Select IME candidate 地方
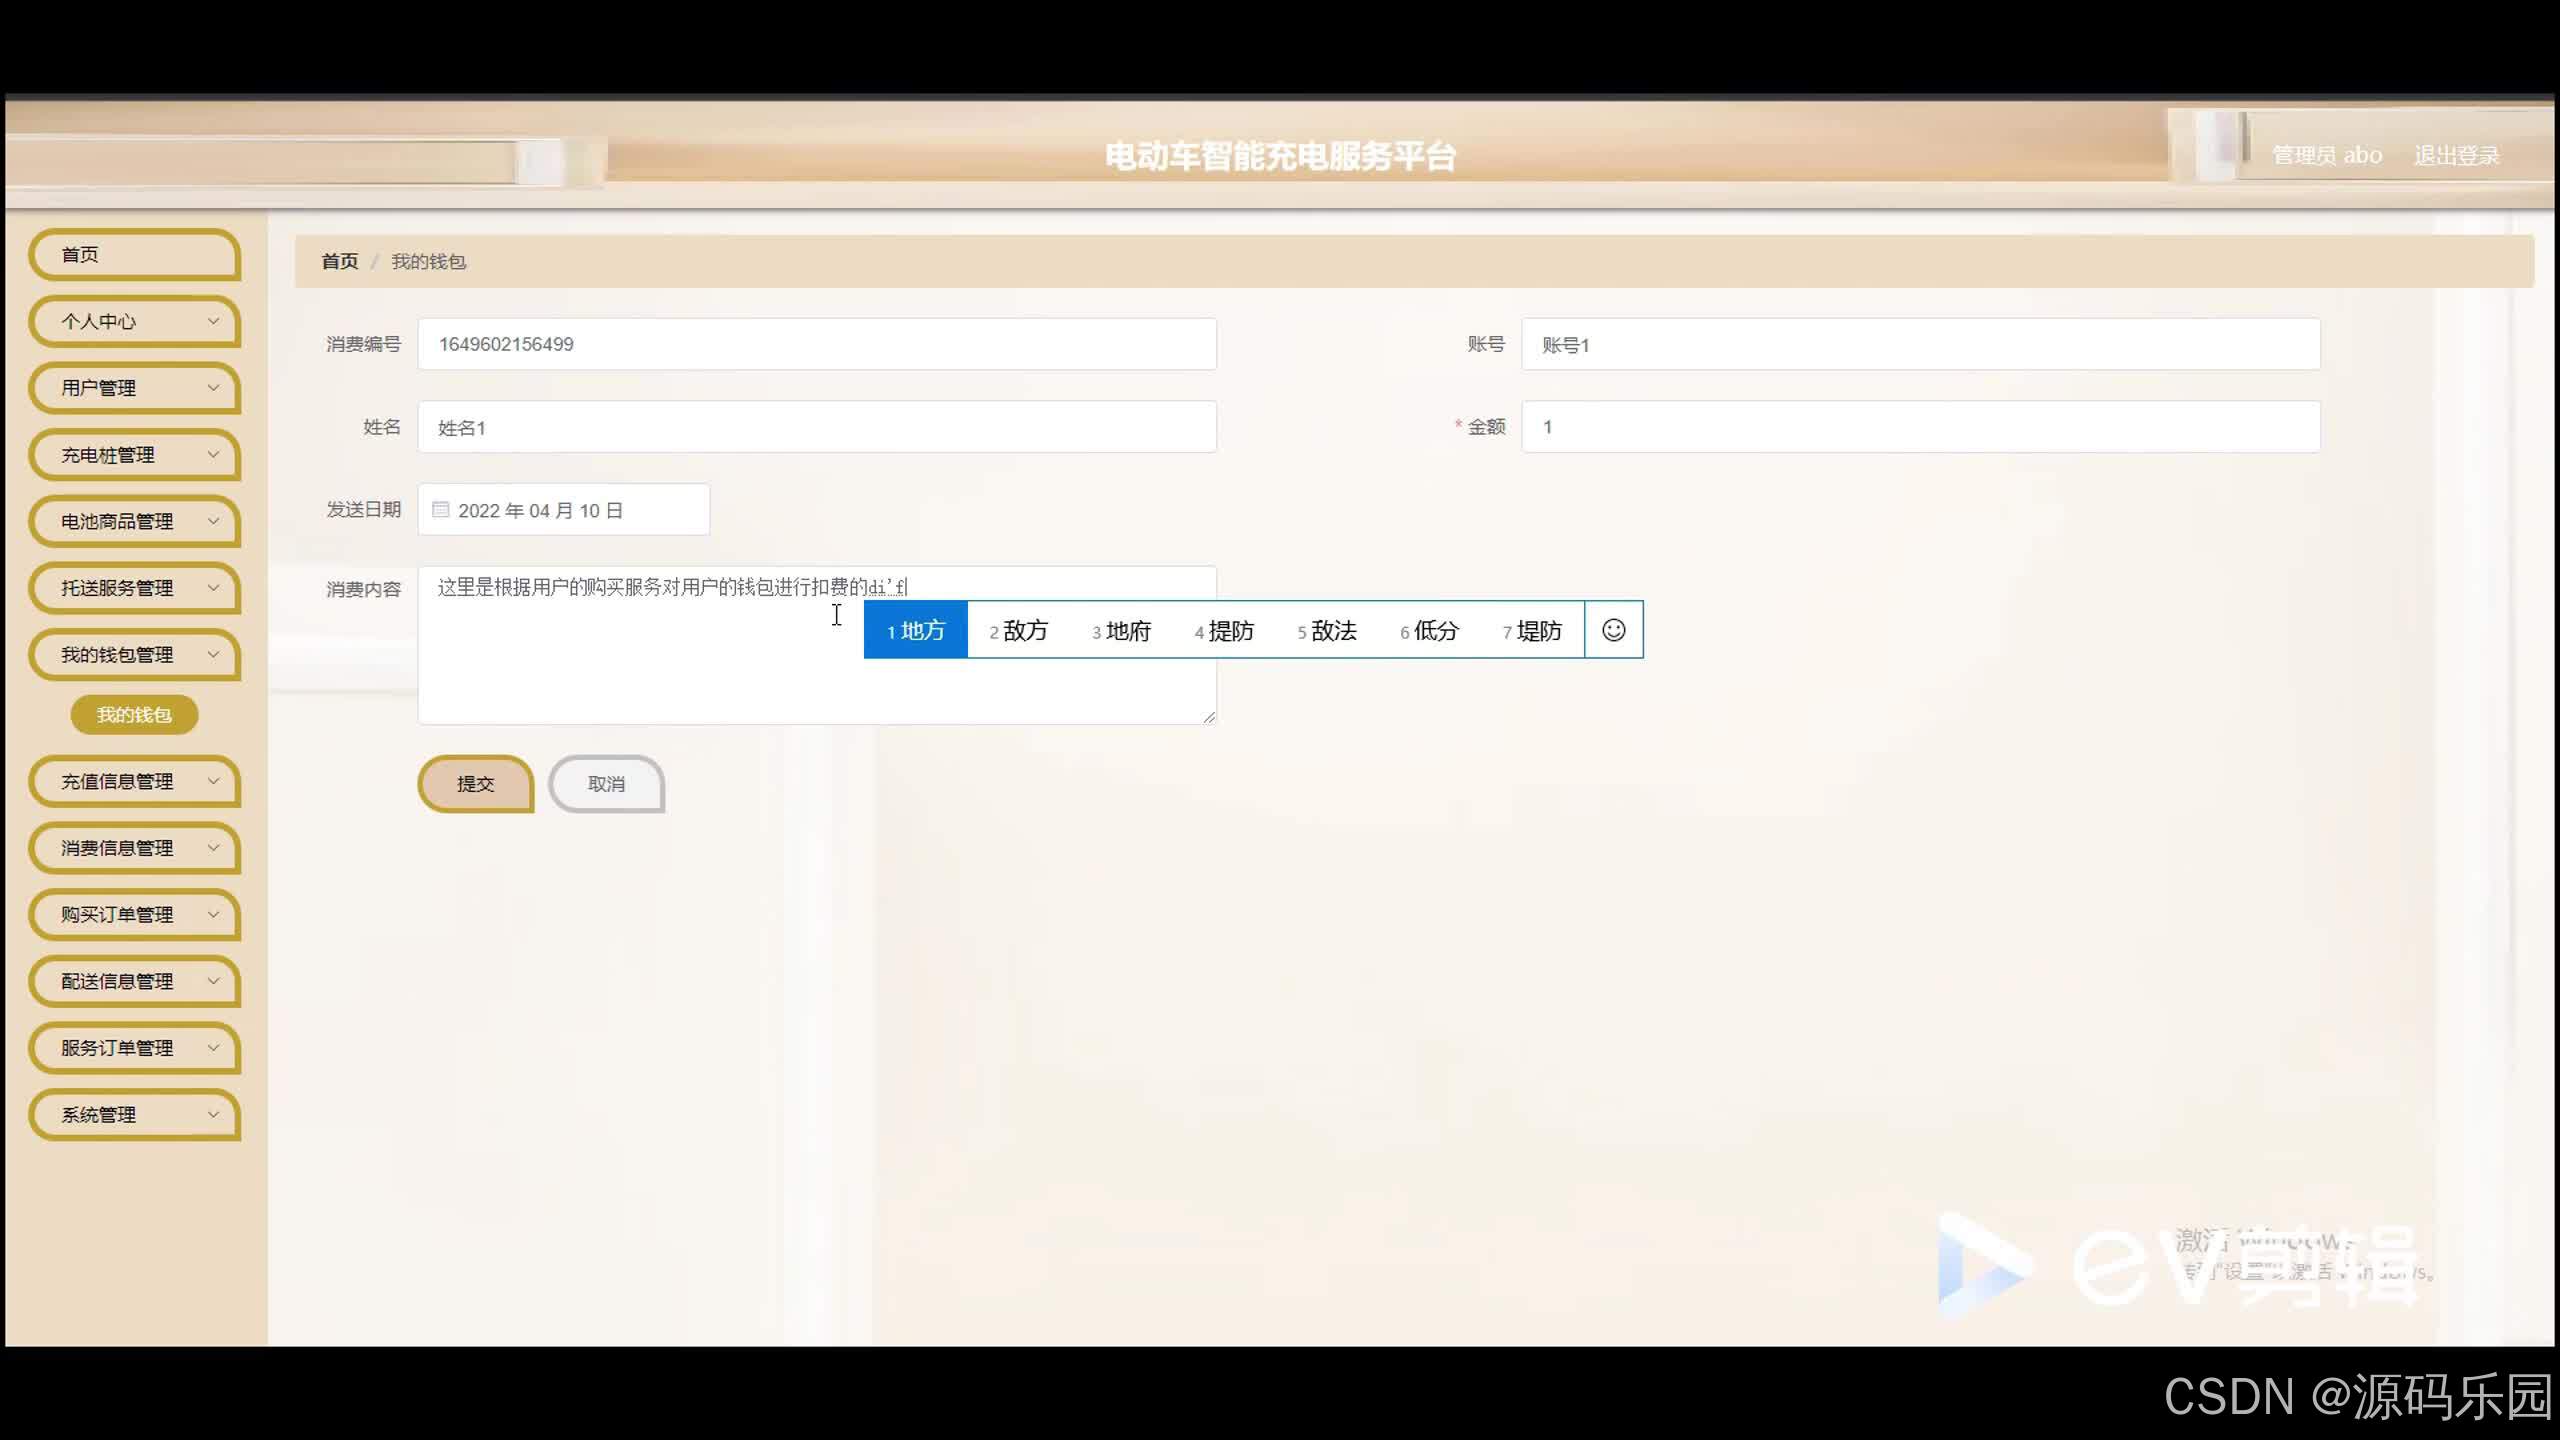Viewport: 2560px width, 1440px height. click(x=916, y=630)
